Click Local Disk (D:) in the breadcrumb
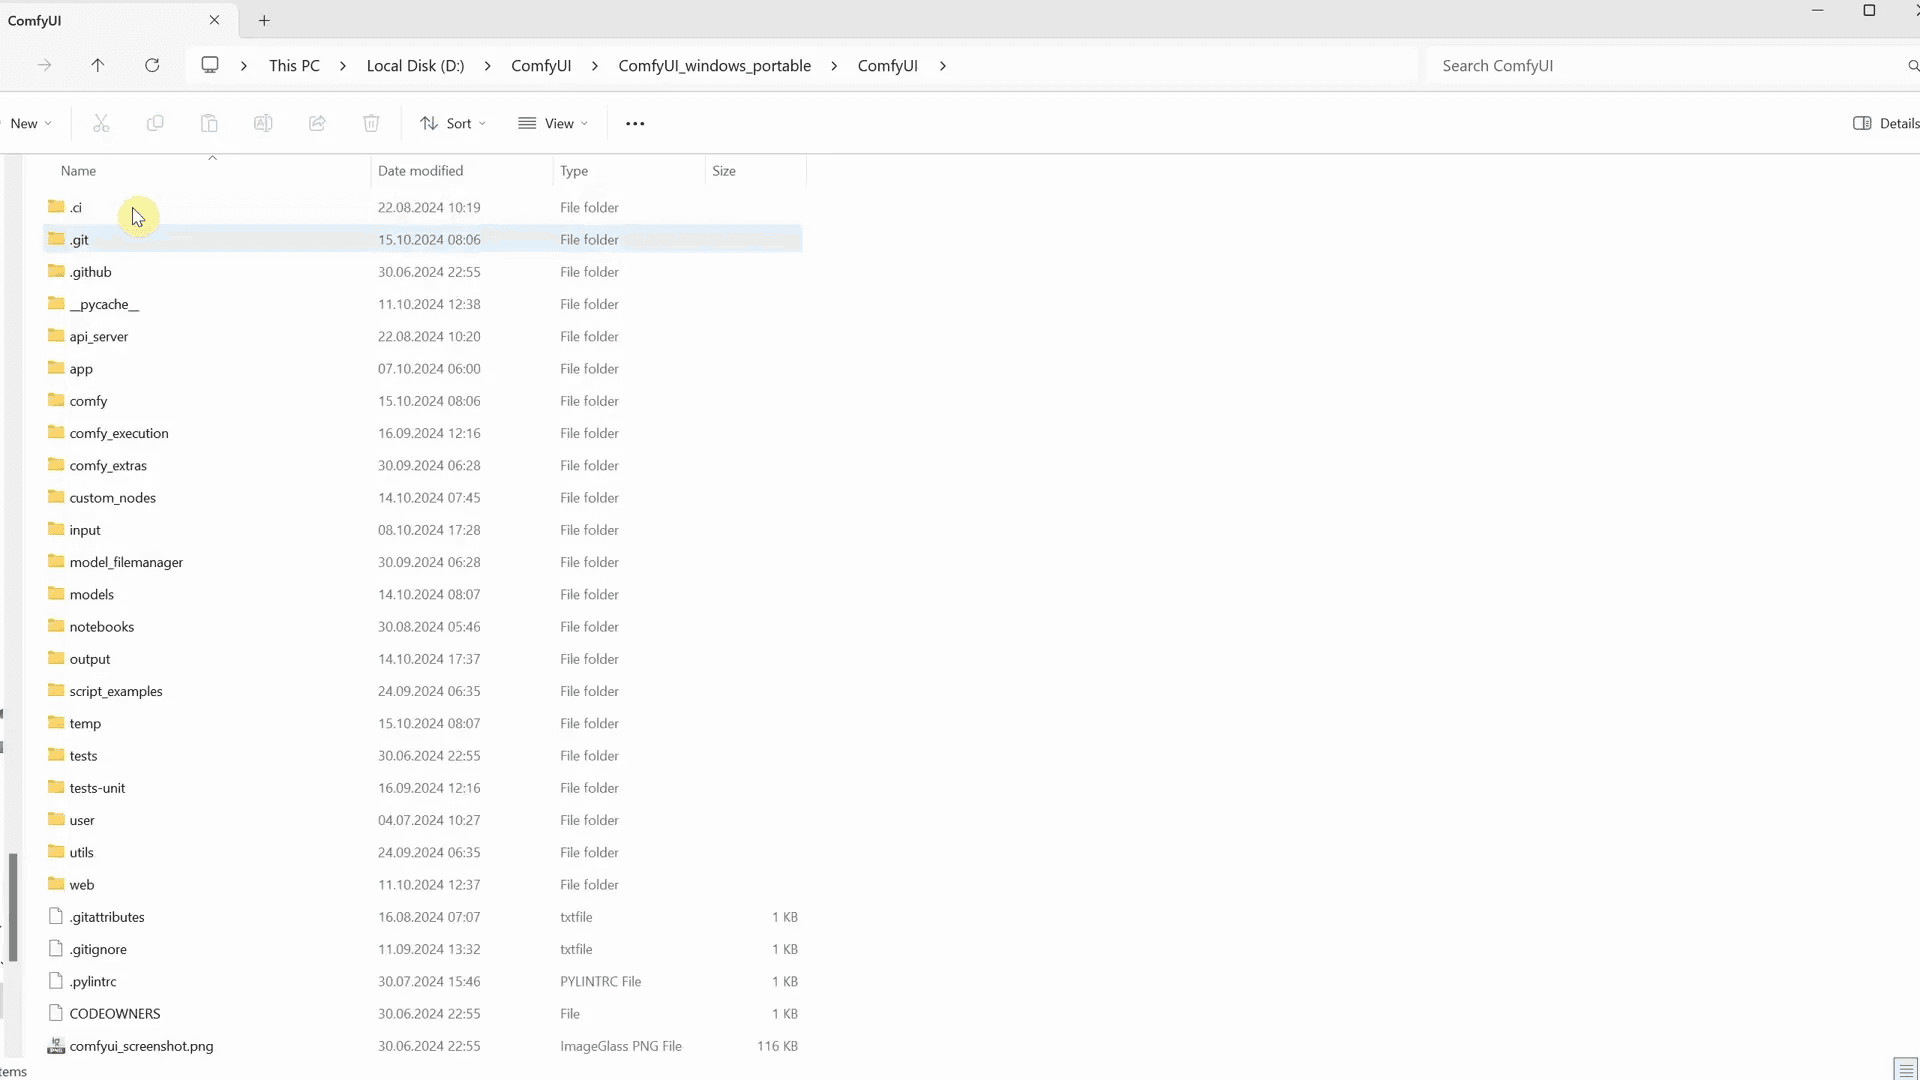 (415, 66)
